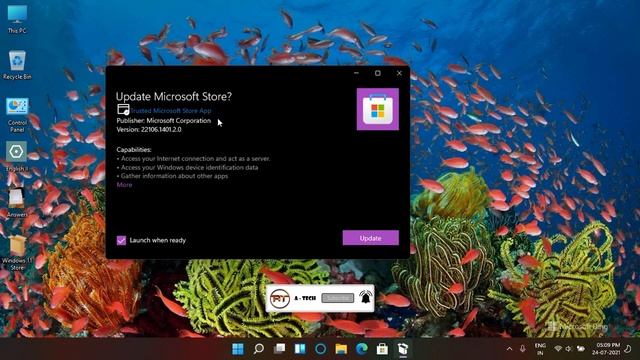Open Widgets from the taskbar

click(x=300, y=349)
